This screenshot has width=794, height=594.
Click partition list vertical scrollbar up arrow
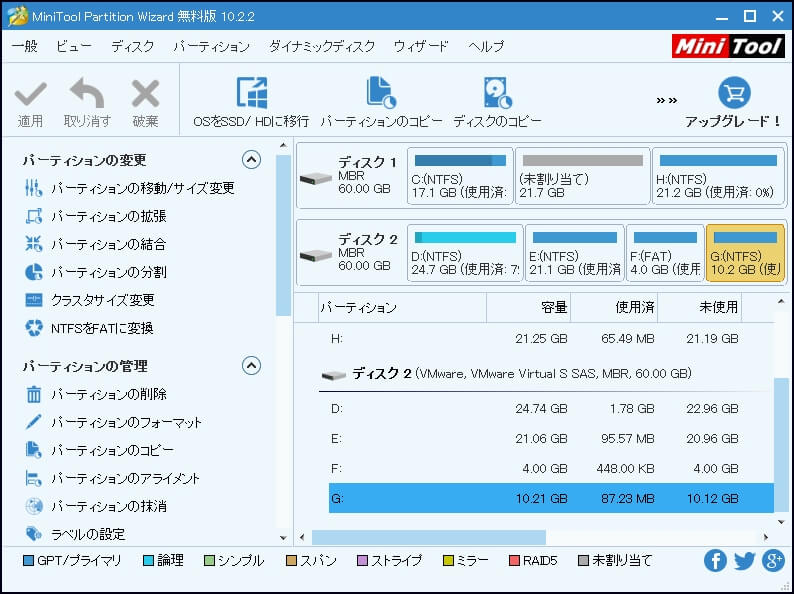[x=781, y=302]
